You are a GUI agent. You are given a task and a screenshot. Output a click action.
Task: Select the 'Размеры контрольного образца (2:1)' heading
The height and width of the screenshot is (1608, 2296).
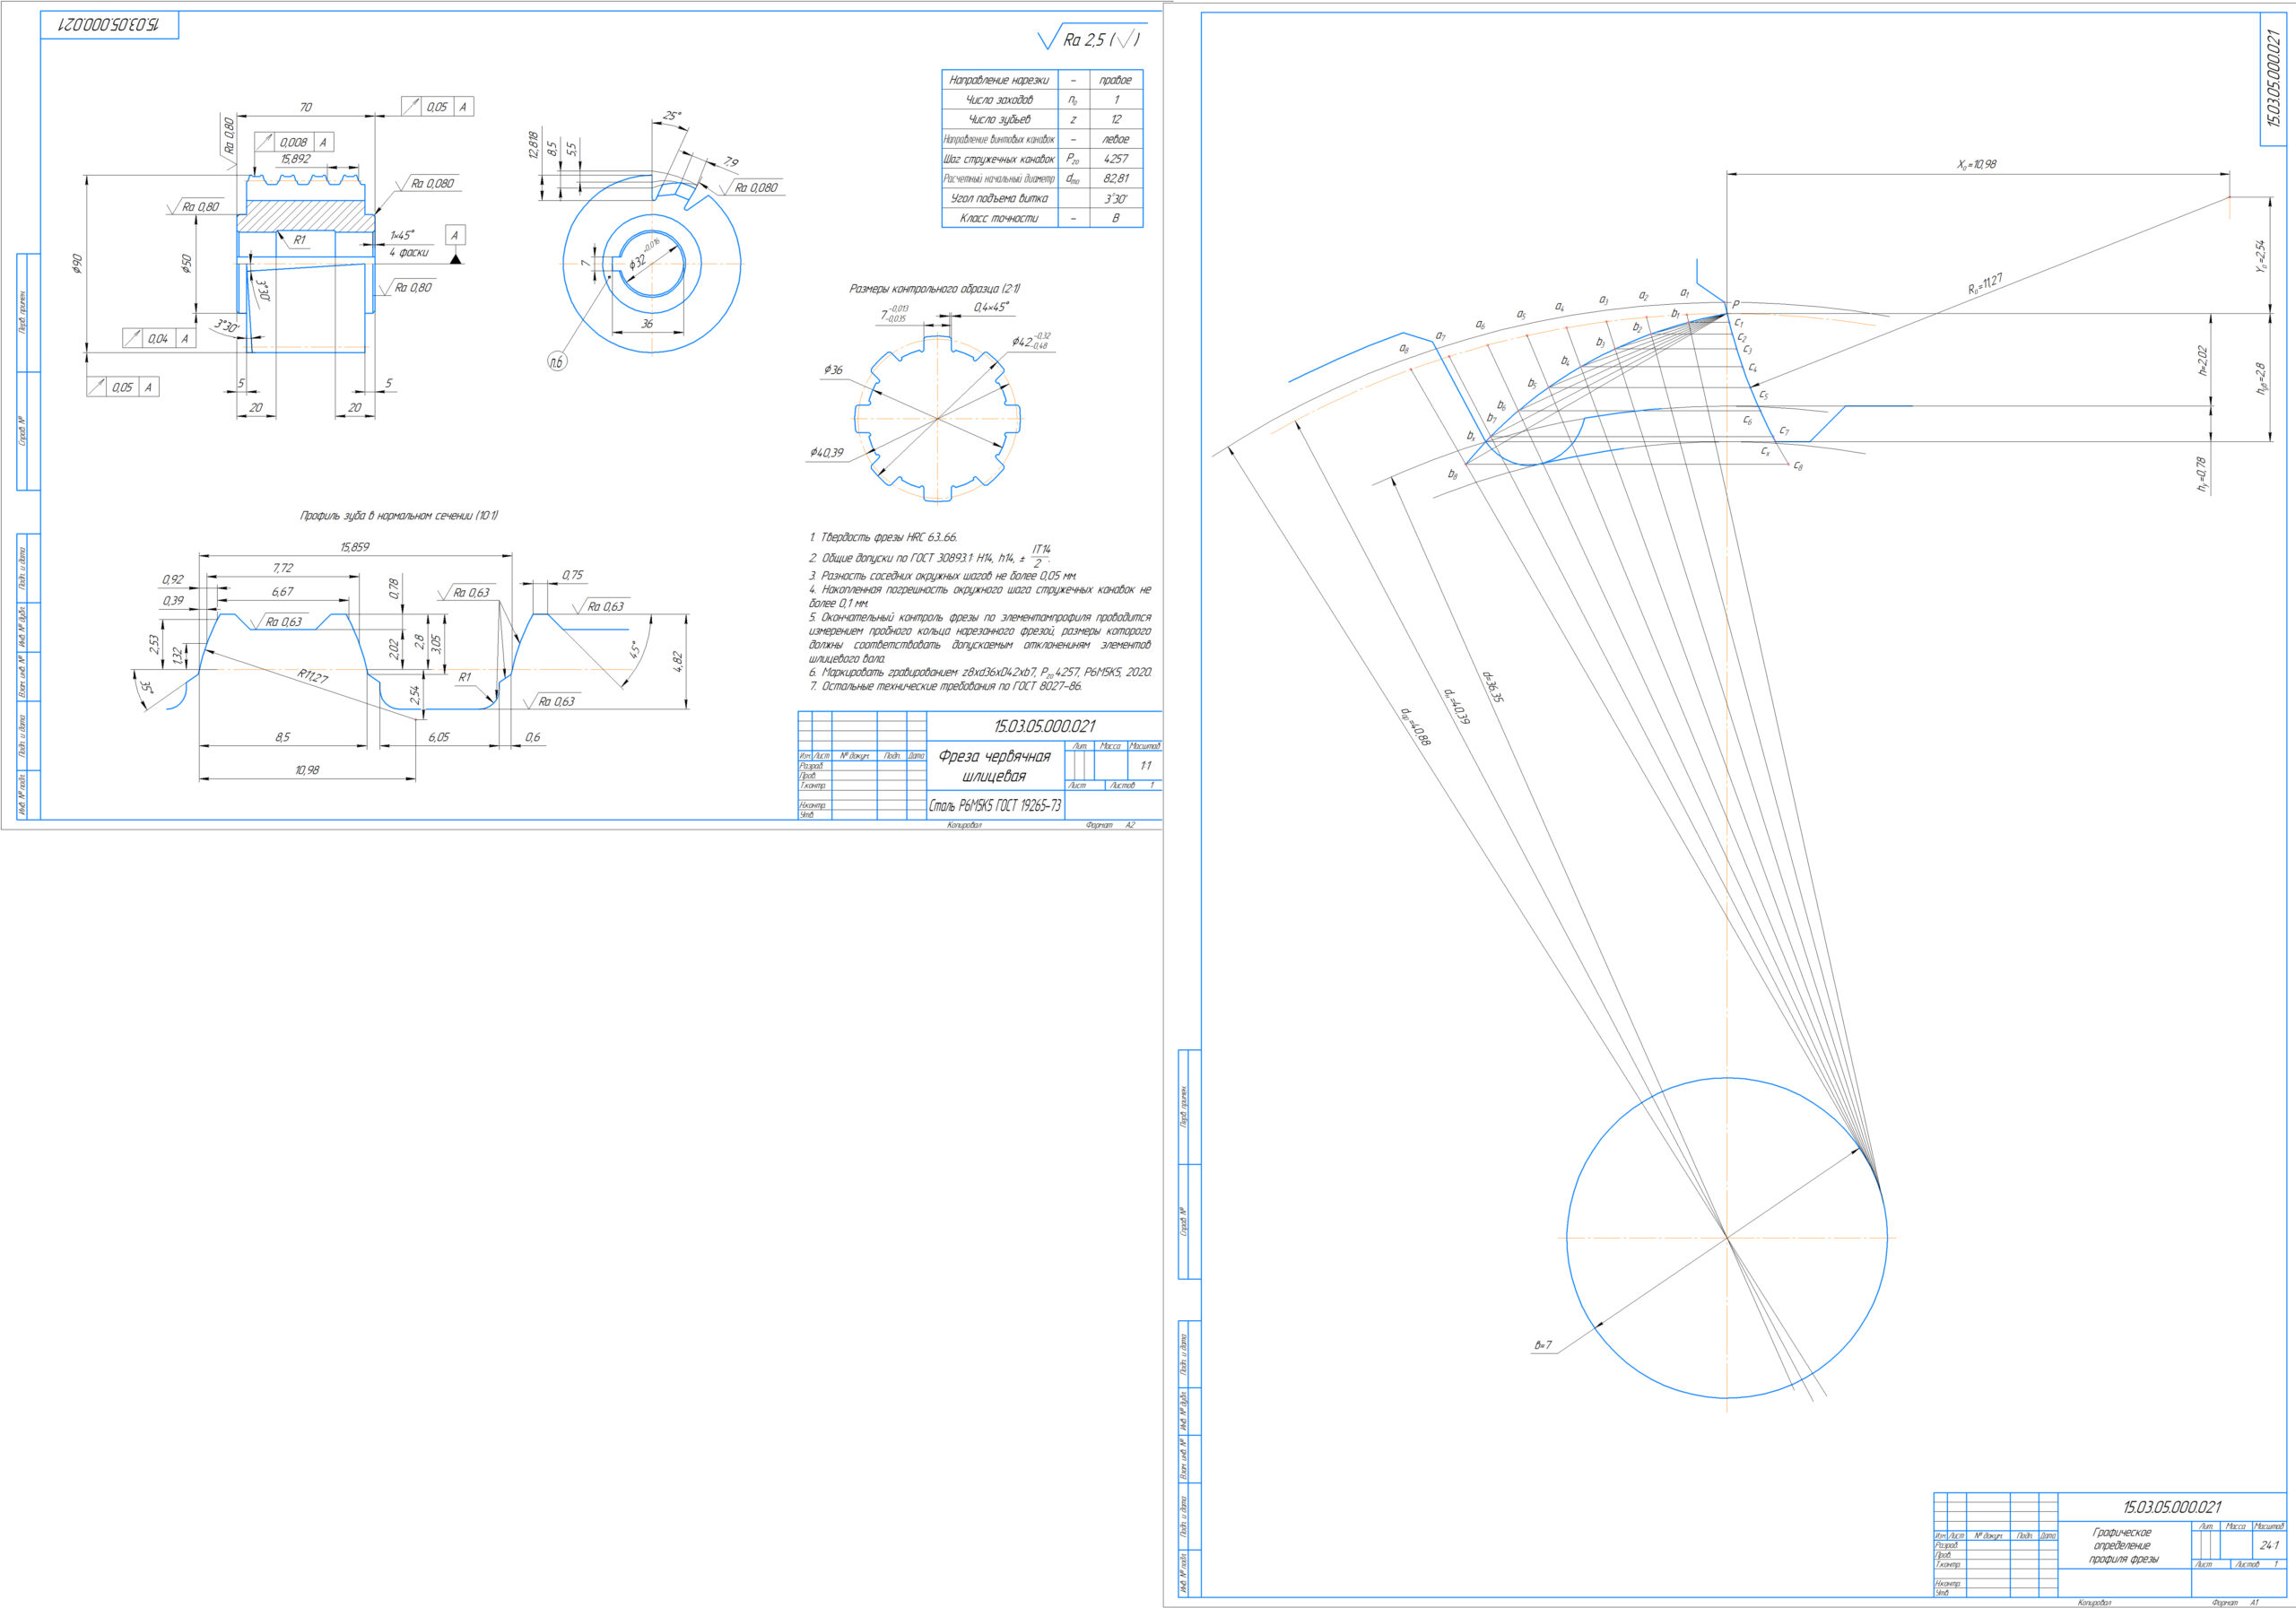tap(934, 289)
